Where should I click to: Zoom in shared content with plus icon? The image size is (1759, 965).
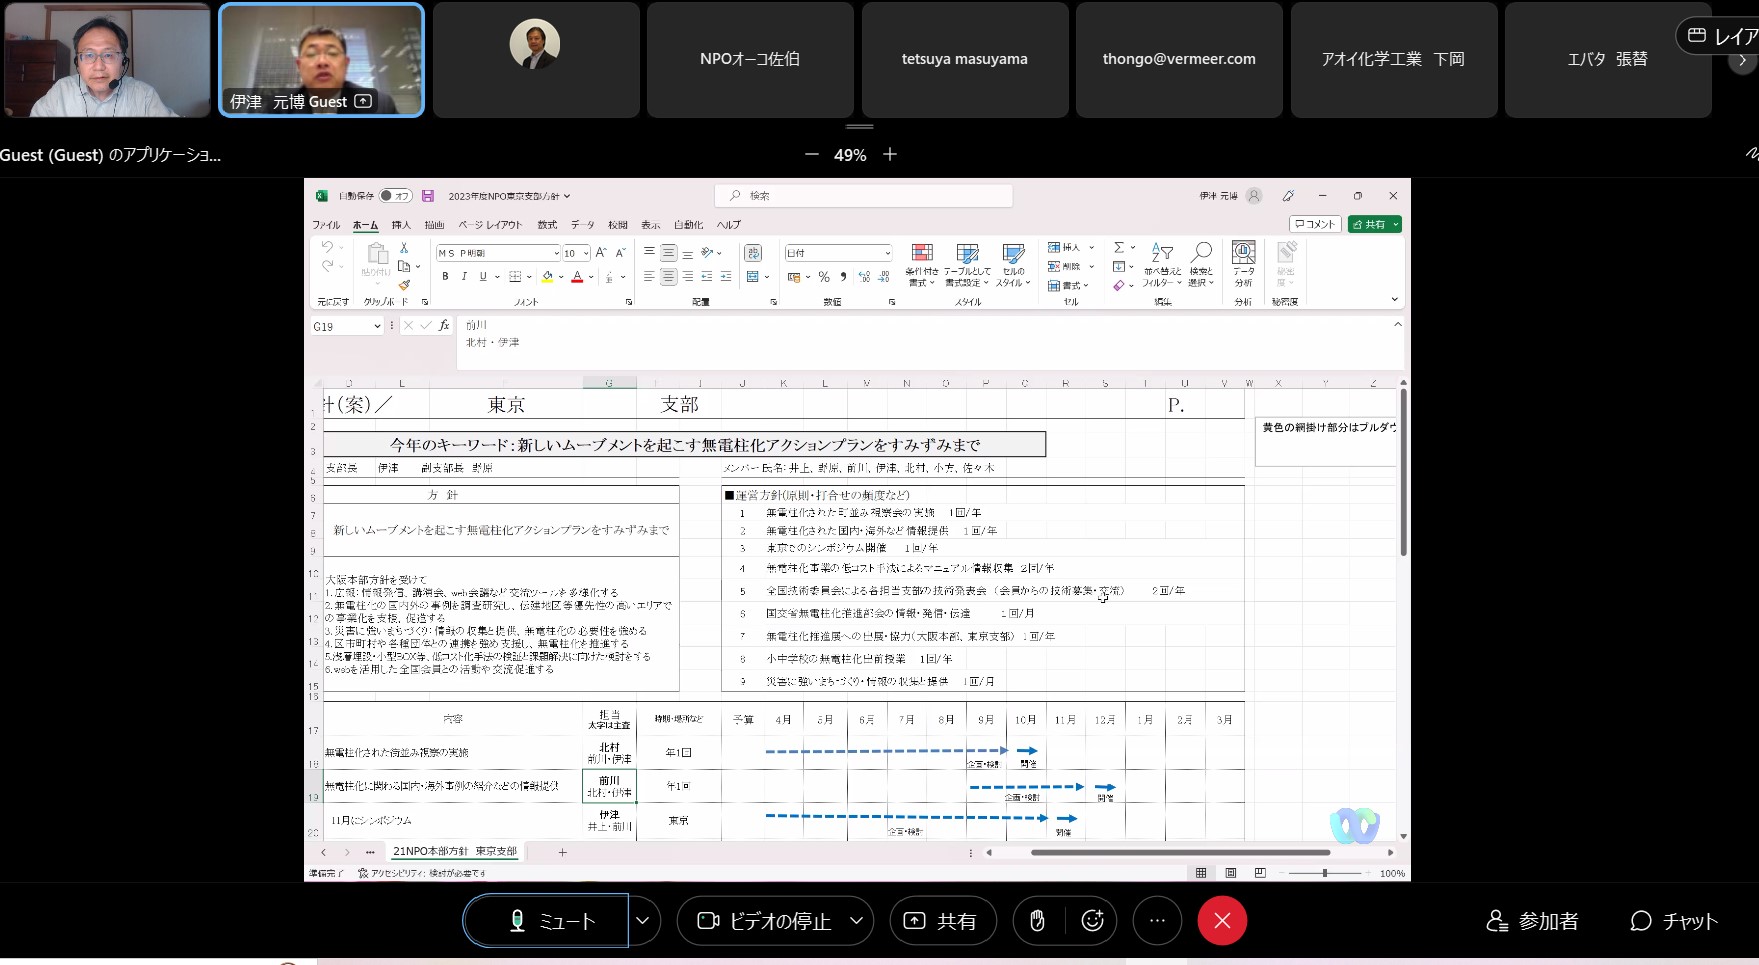890,155
